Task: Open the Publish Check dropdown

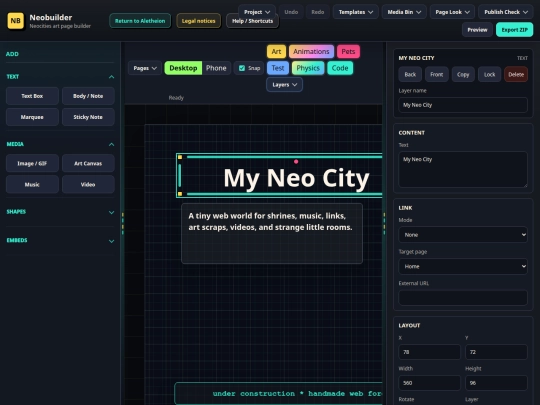Action: click(506, 12)
